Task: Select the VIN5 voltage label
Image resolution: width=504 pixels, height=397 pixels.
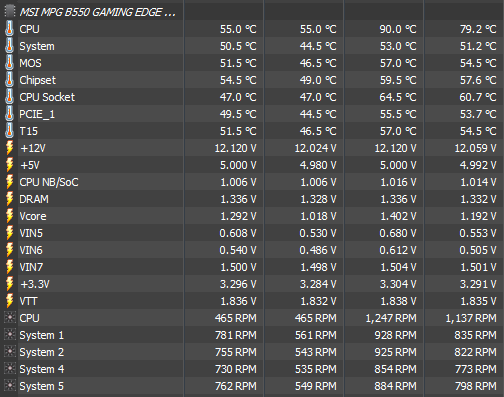Action: coord(31,233)
